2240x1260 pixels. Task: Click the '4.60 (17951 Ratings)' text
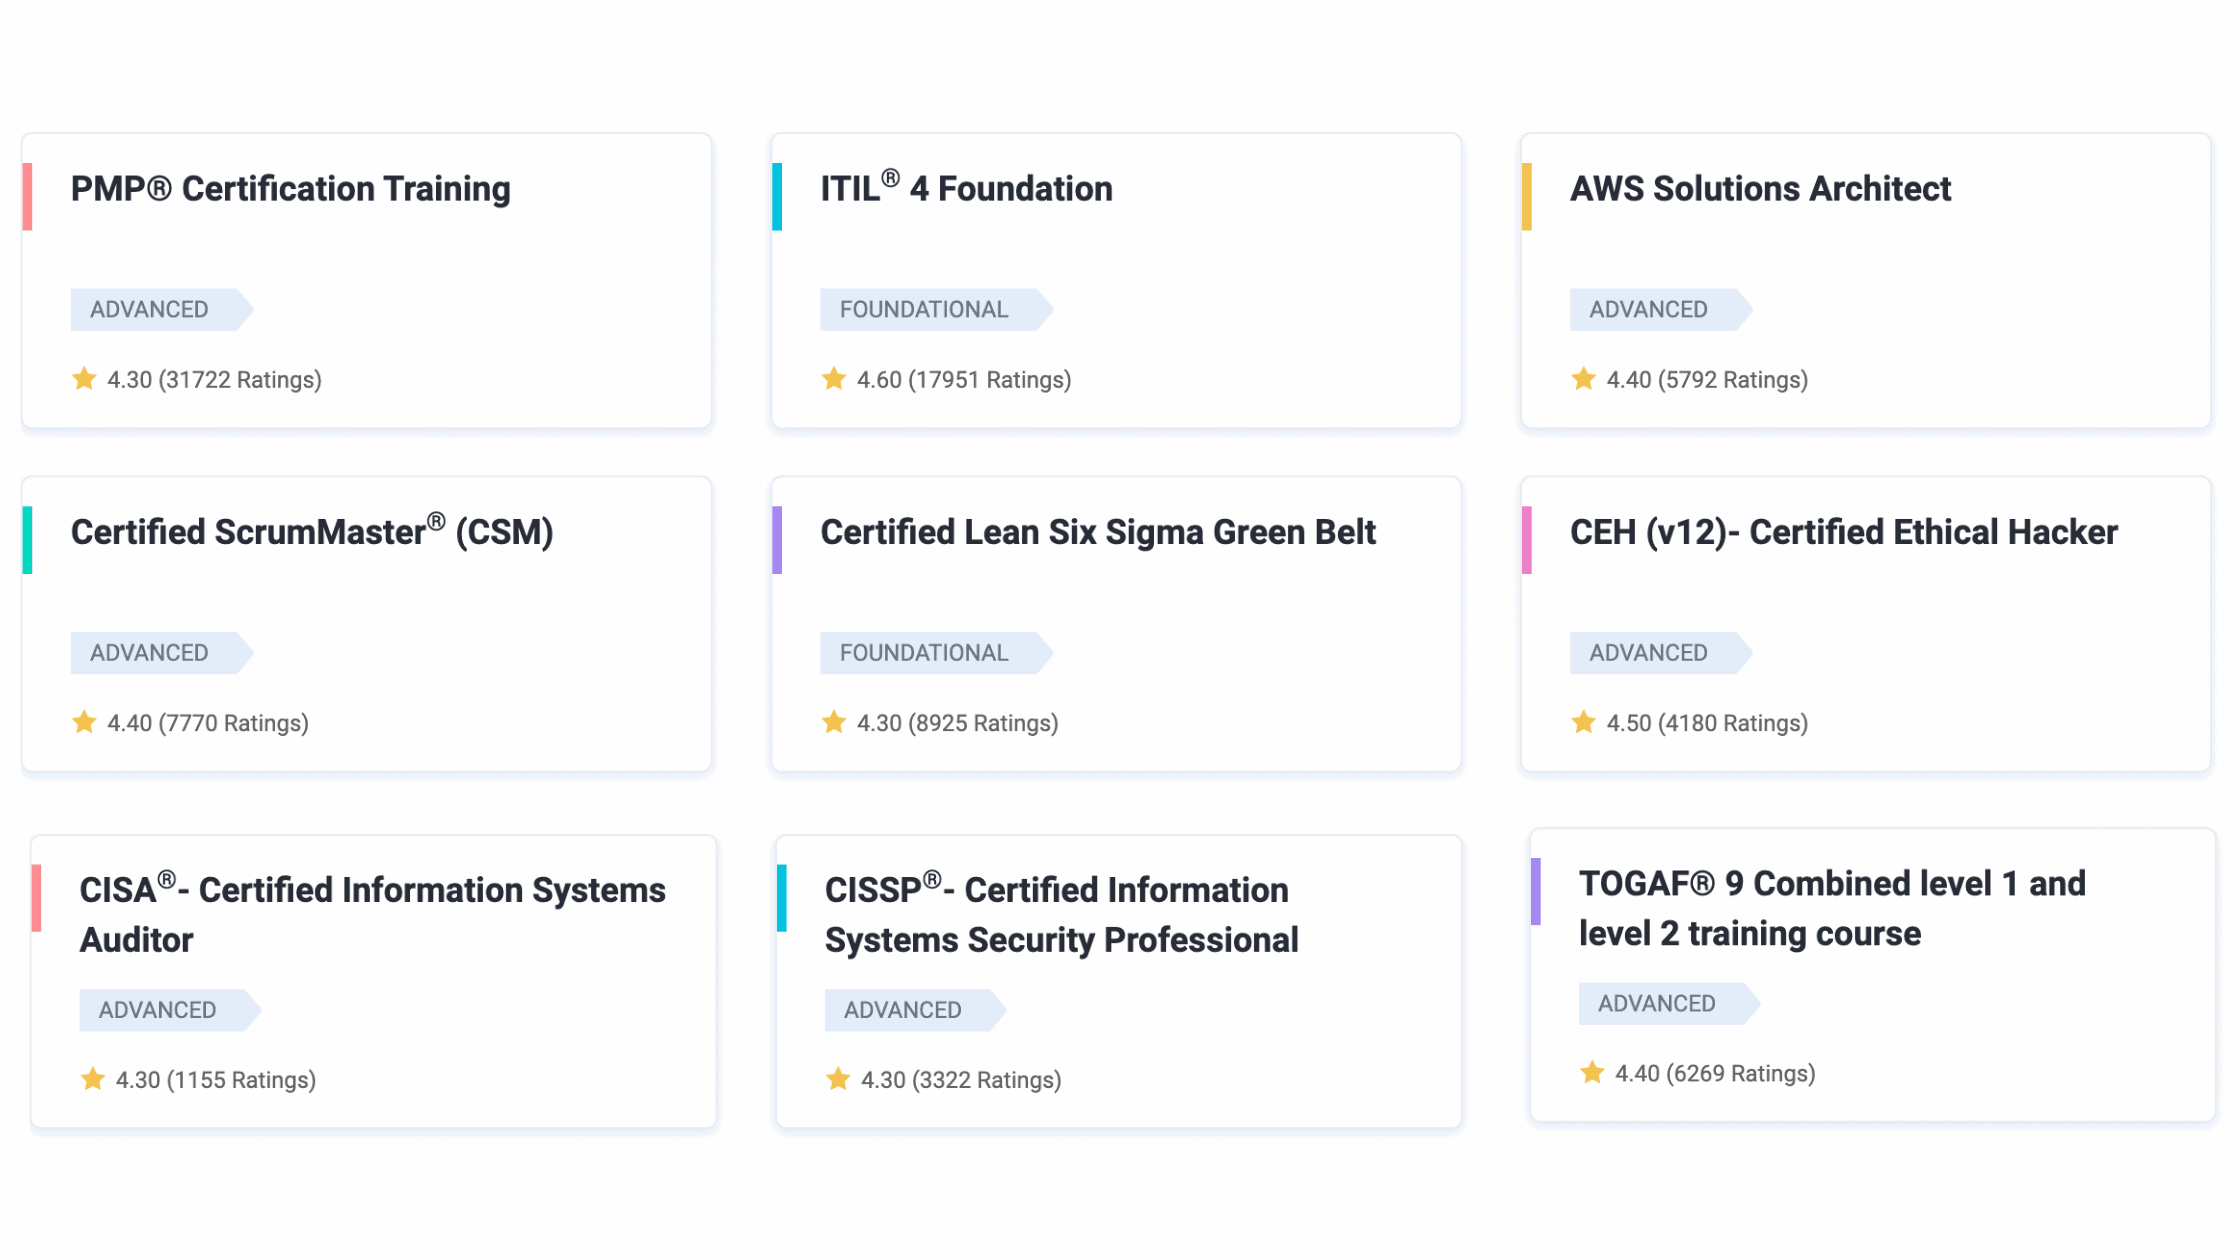coord(964,380)
